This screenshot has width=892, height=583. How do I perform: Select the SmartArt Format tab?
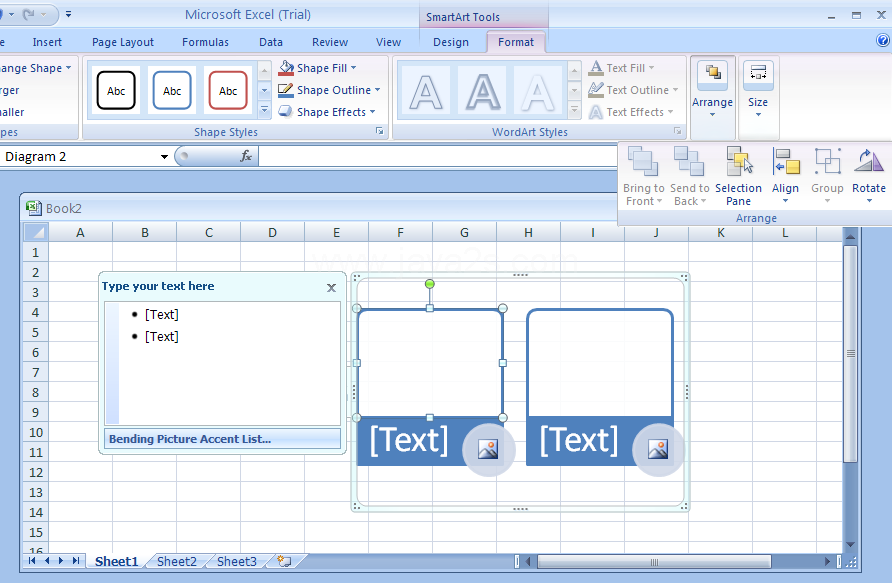point(516,42)
